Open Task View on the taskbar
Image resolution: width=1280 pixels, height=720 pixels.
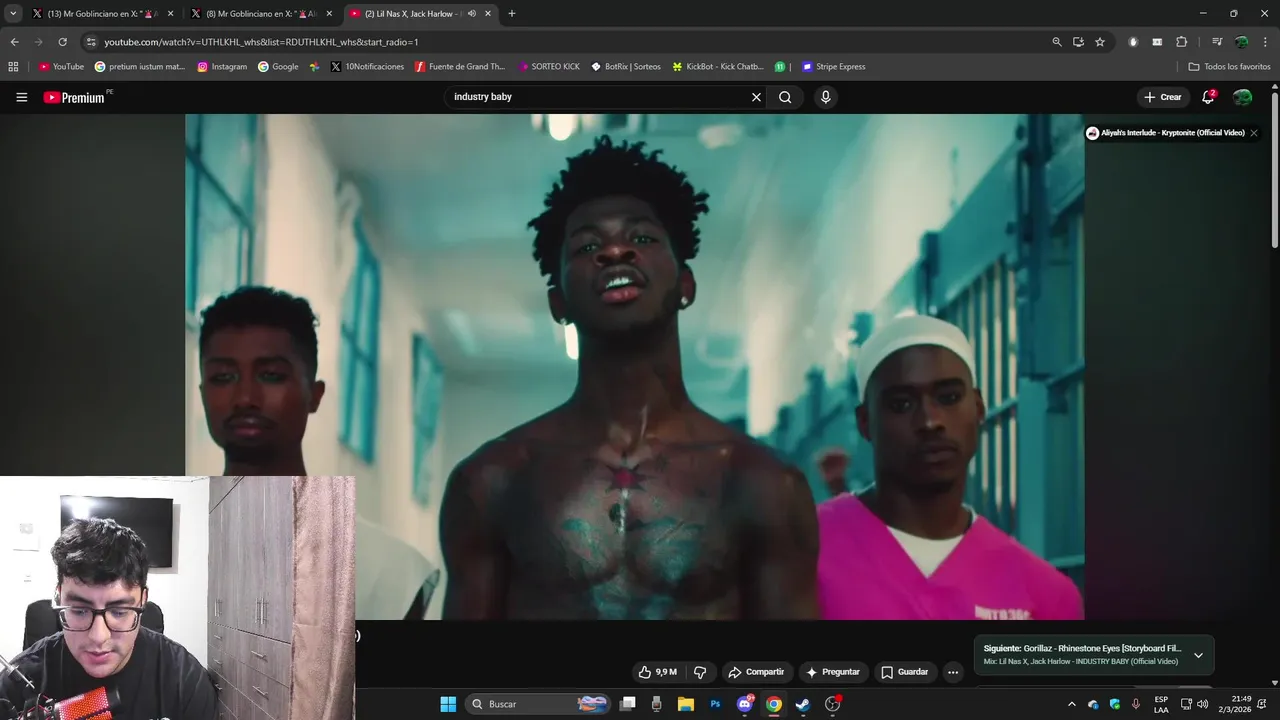[x=627, y=704]
